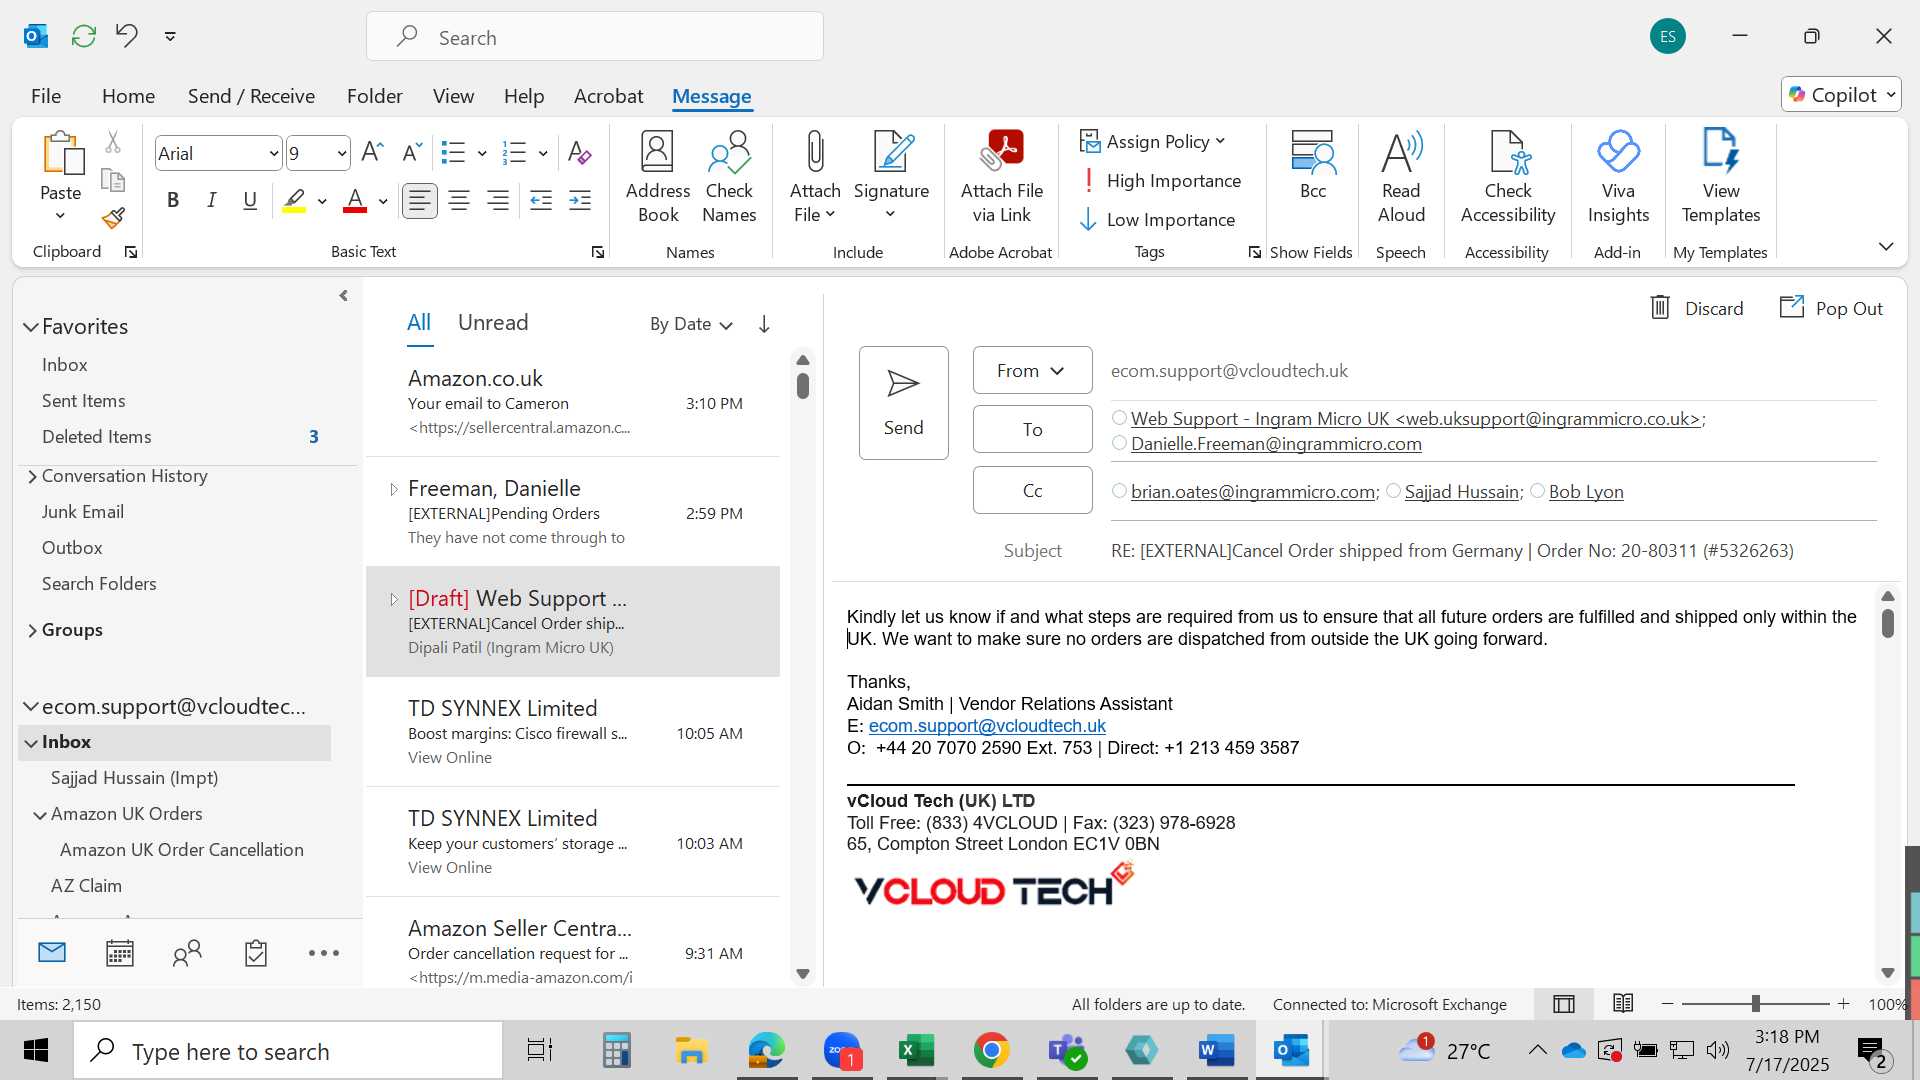Screen dimensions: 1920x1080
Task: Mark message as Low Importance
Action: (1158, 220)
